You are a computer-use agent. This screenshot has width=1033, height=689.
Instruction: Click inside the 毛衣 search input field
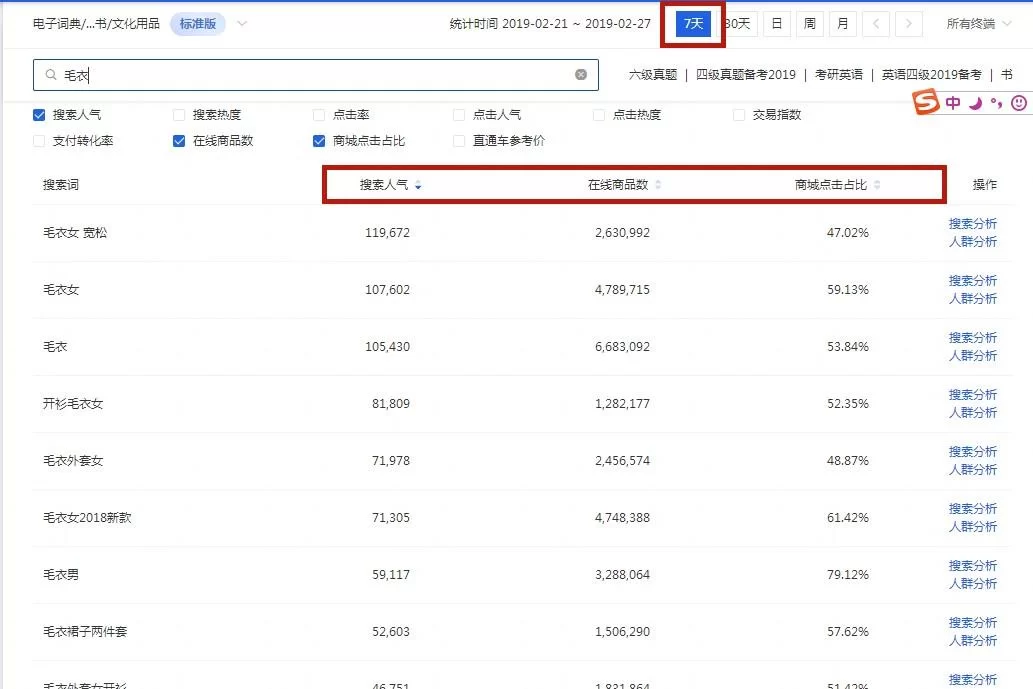pyautogui.click(x=300, y=74)
